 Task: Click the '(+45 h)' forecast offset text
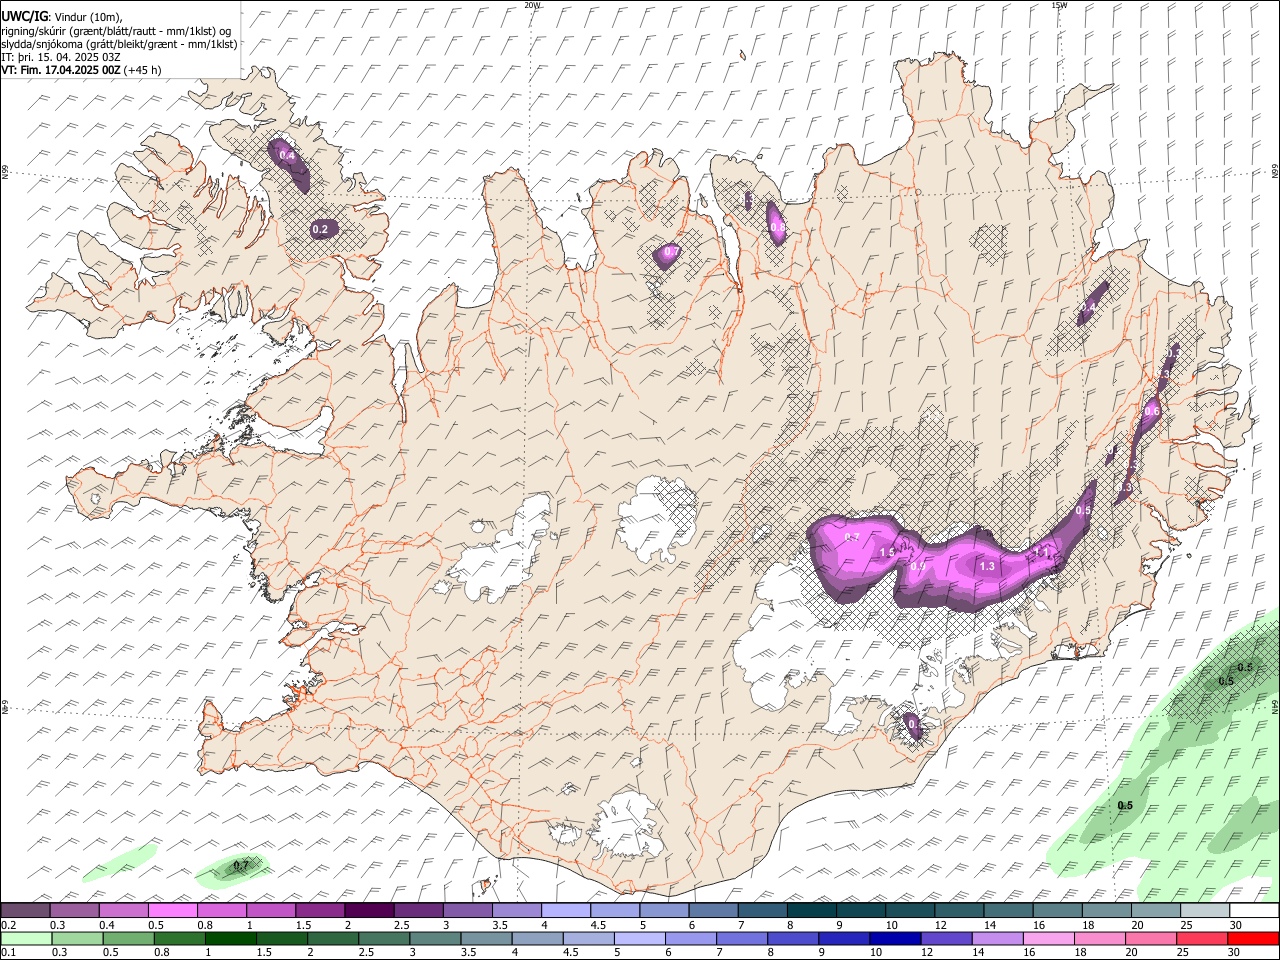tap(143, 70)
